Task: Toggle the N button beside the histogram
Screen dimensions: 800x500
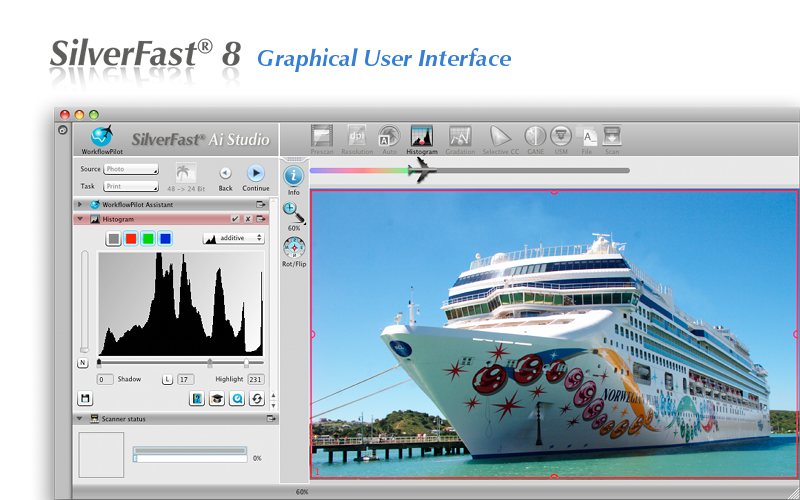Action: [x=83, y=363]
